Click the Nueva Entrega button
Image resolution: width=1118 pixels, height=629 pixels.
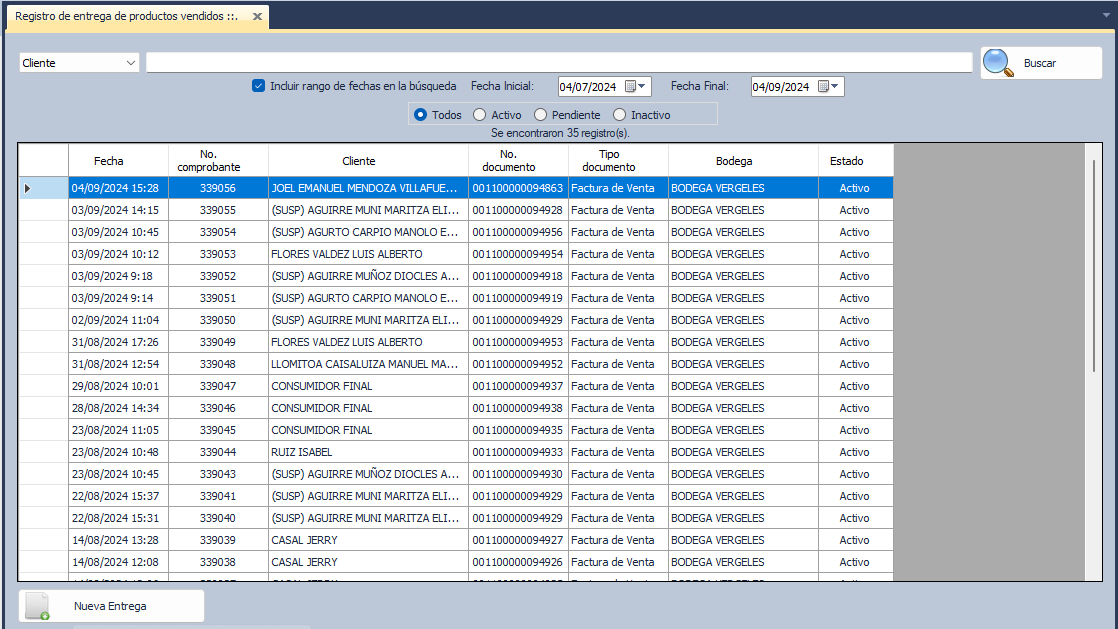(x=111, y=606)
